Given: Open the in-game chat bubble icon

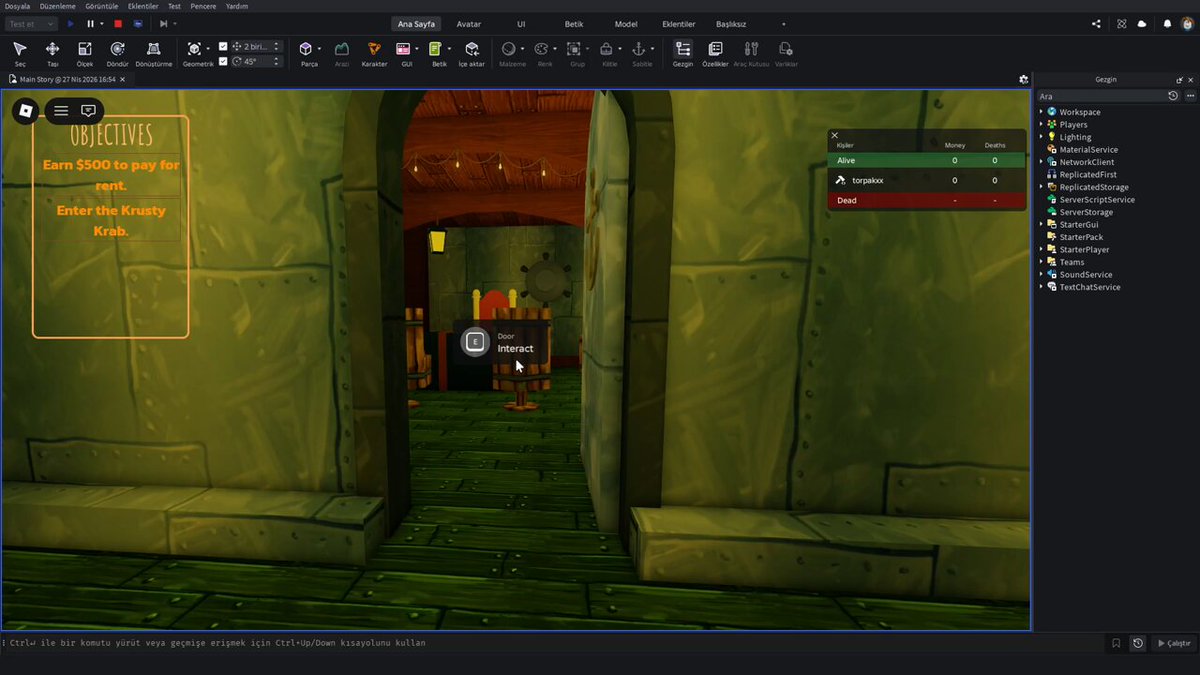Looking at the screenshot, I should 88,111.
